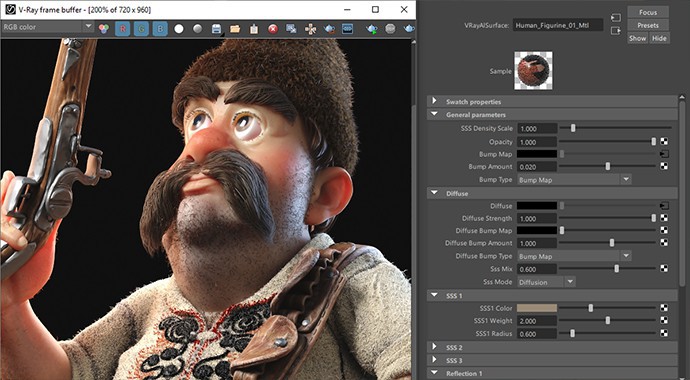Image resolution: width=690 pixels, height=380 pixels.
Task: Enable monochromatic mode gray sphere icon
Action: (x=198, y=29)
